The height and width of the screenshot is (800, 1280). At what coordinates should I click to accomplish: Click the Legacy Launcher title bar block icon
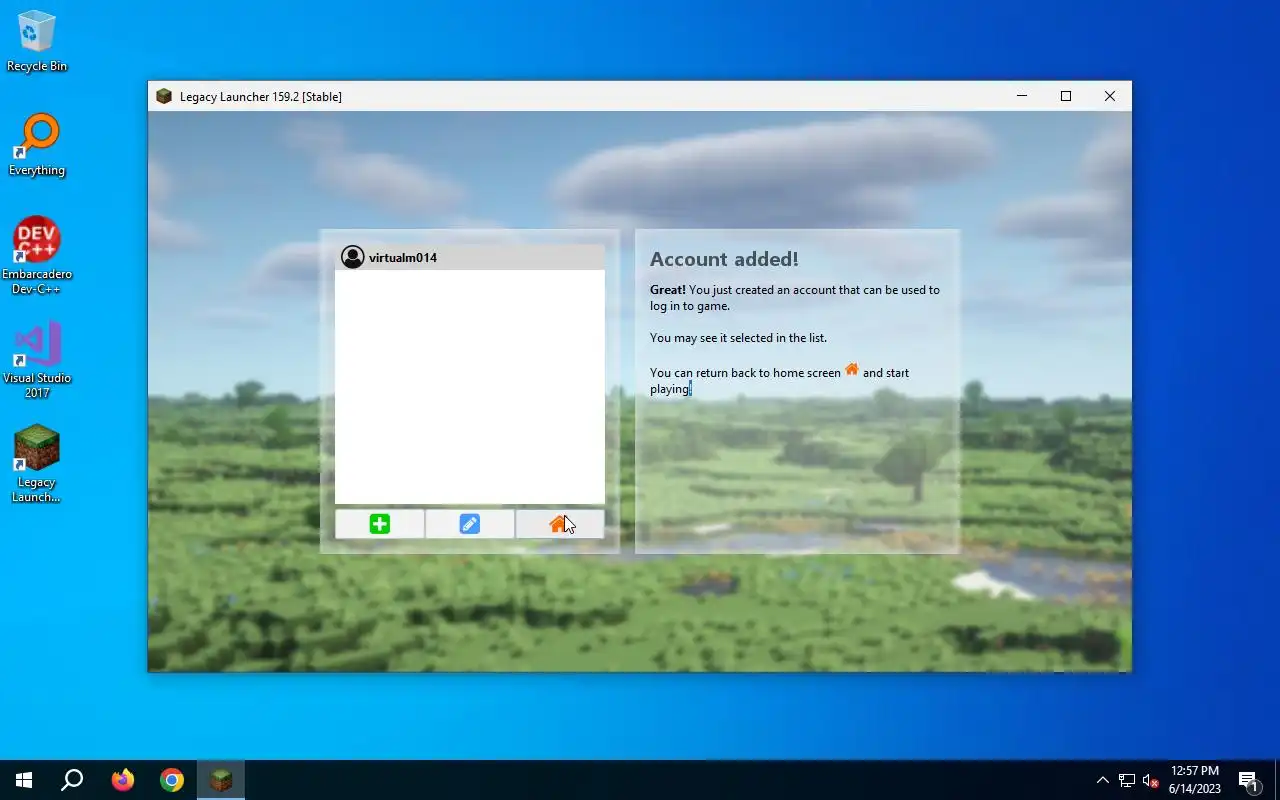(164, 96)
